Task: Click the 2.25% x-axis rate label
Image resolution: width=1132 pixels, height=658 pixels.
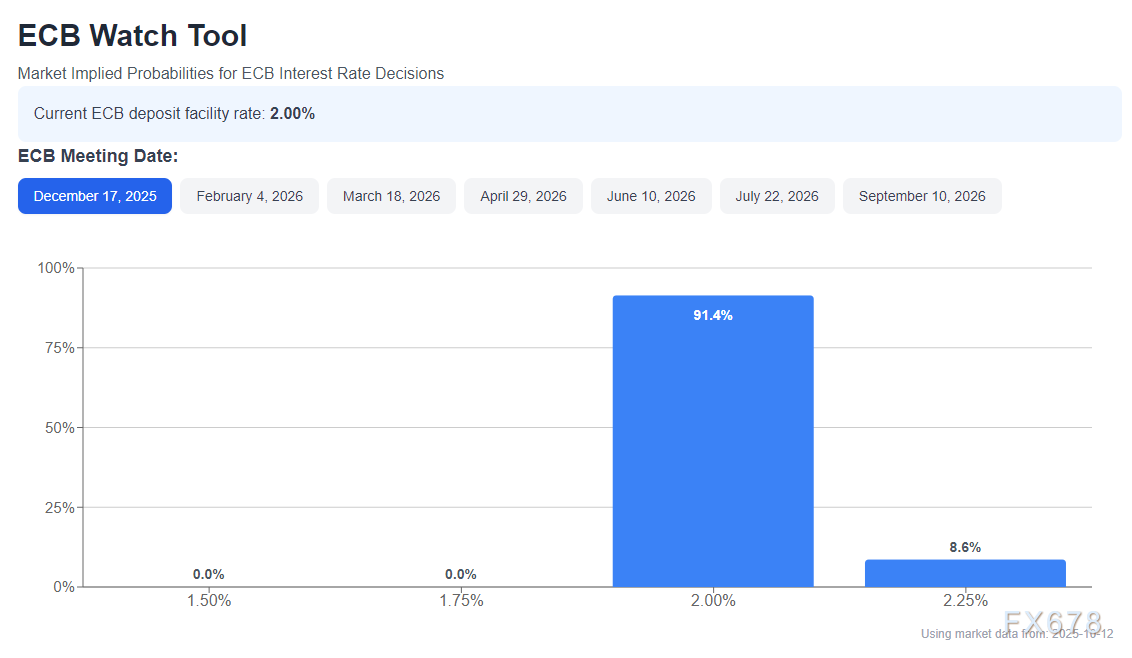Action: pos(965,601)
